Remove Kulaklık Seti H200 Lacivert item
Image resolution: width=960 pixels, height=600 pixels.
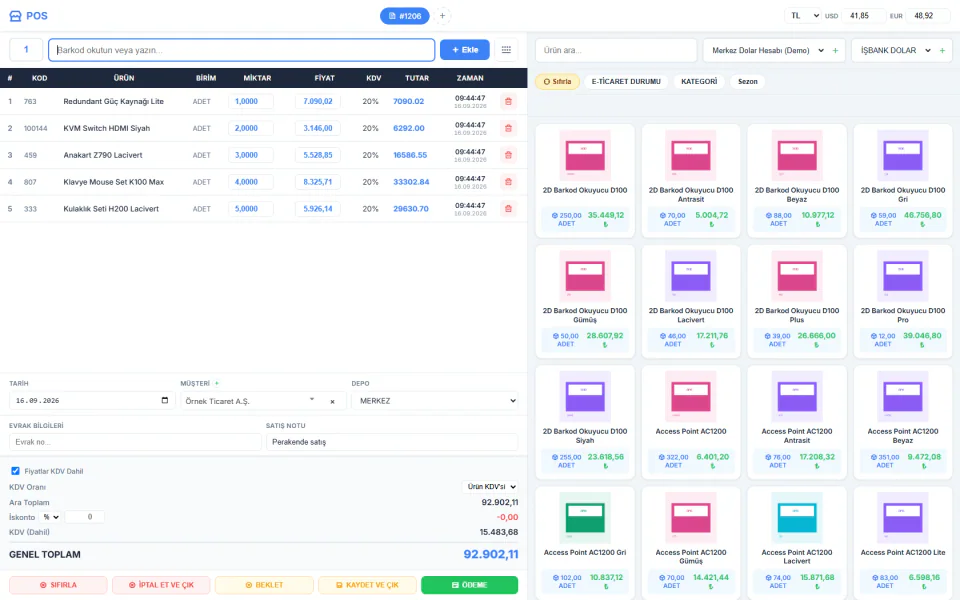[508, 209]
